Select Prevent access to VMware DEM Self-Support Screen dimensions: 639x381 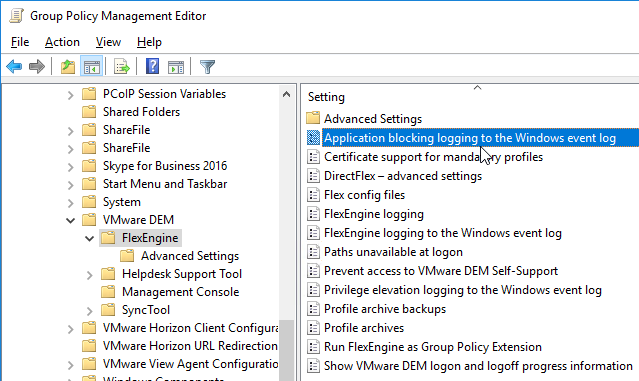(x=441, y=271)
